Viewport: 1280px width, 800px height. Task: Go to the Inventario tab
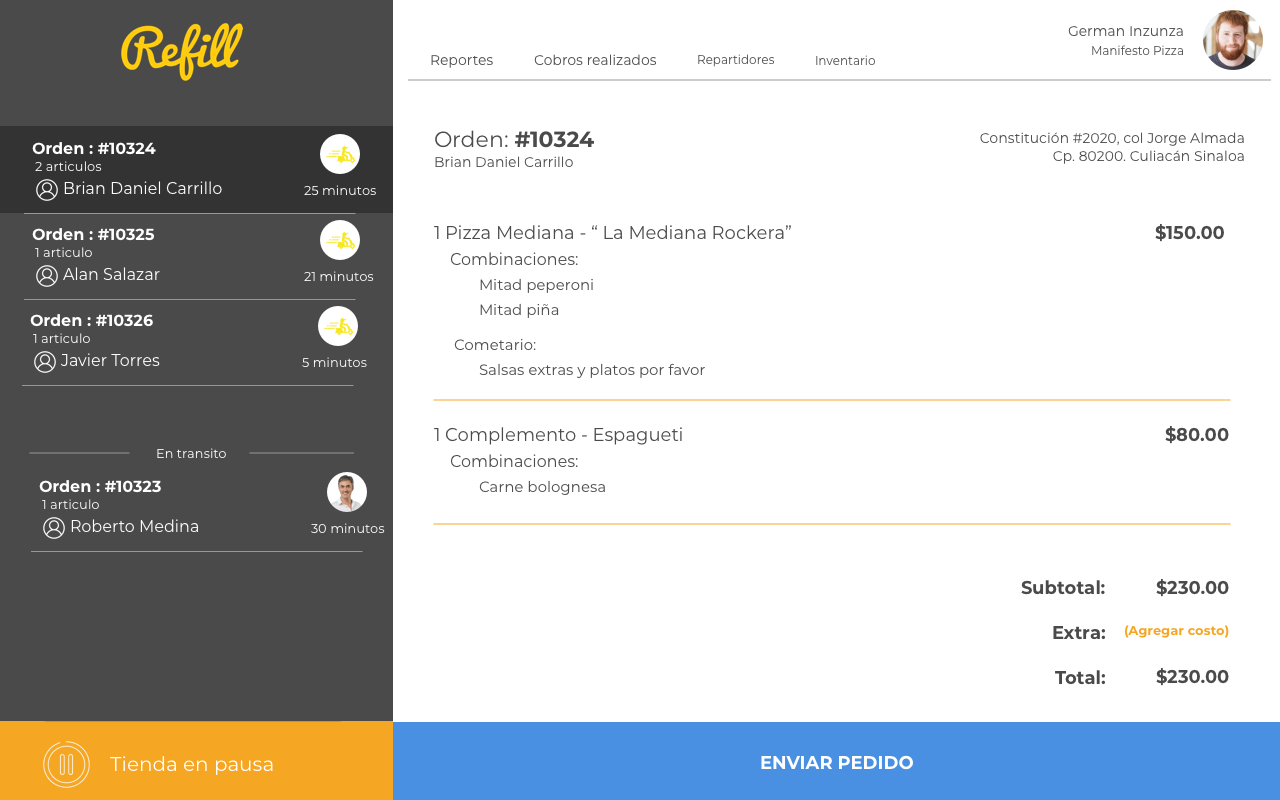coord(845,61)
